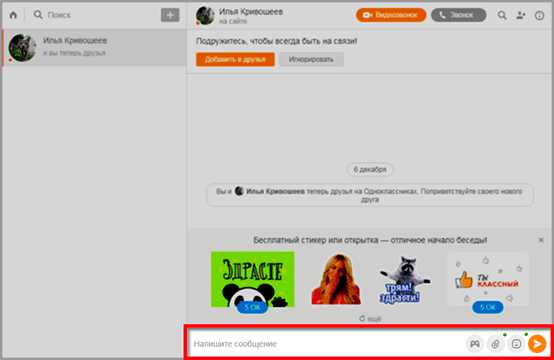Screen dimensions: 554x360
Task: Start a voice call via Звонок button
Action: tap(459, 15)
